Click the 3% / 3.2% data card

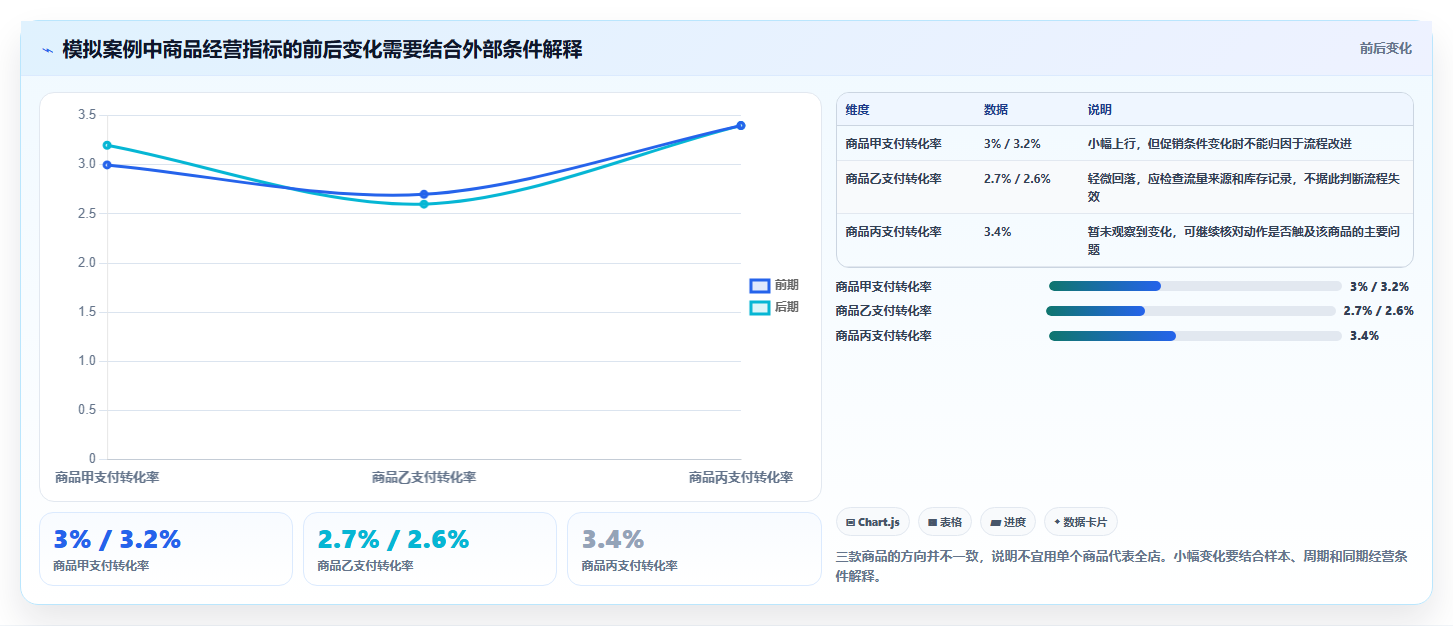[166, 549]
